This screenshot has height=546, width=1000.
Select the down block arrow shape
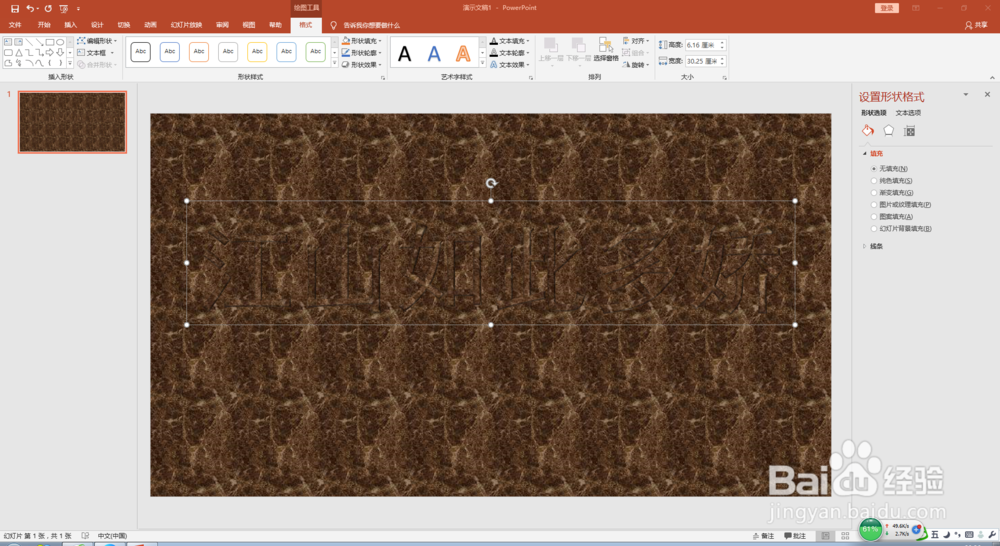60,52
